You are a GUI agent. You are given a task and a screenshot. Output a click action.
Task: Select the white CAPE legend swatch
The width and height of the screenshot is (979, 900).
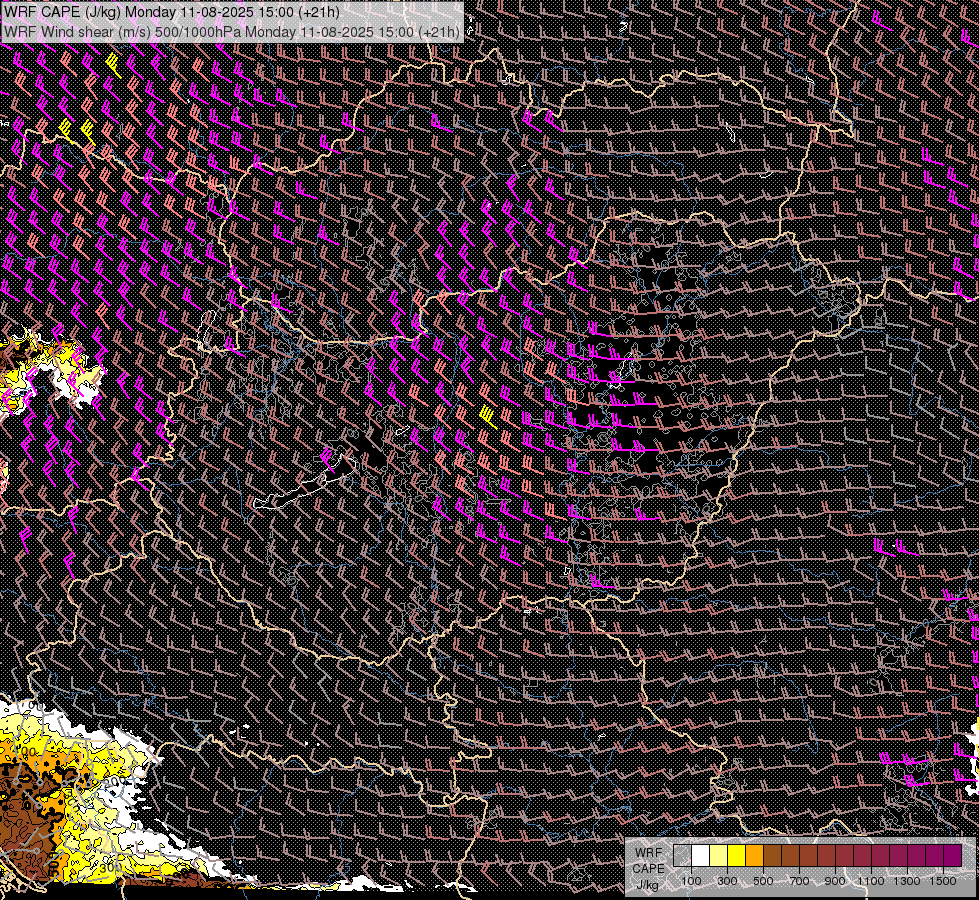tap(701, 855)
